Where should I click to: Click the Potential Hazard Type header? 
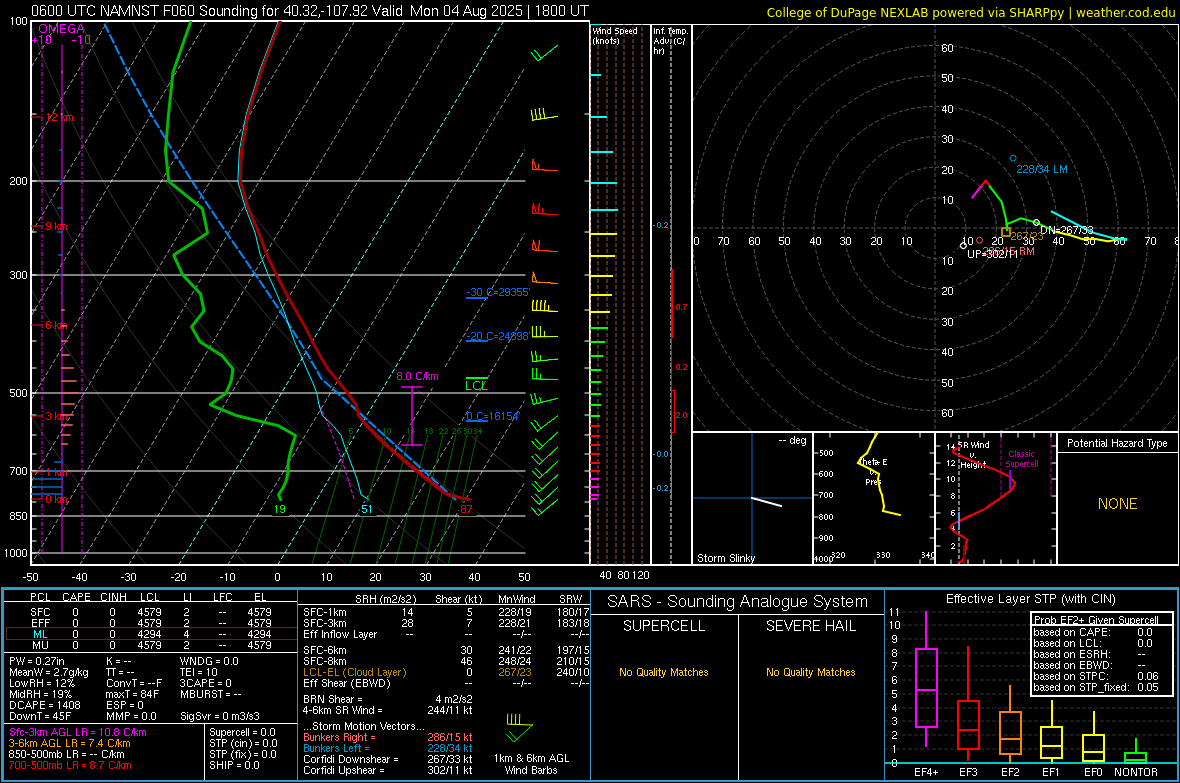(x=1118, y=443)
